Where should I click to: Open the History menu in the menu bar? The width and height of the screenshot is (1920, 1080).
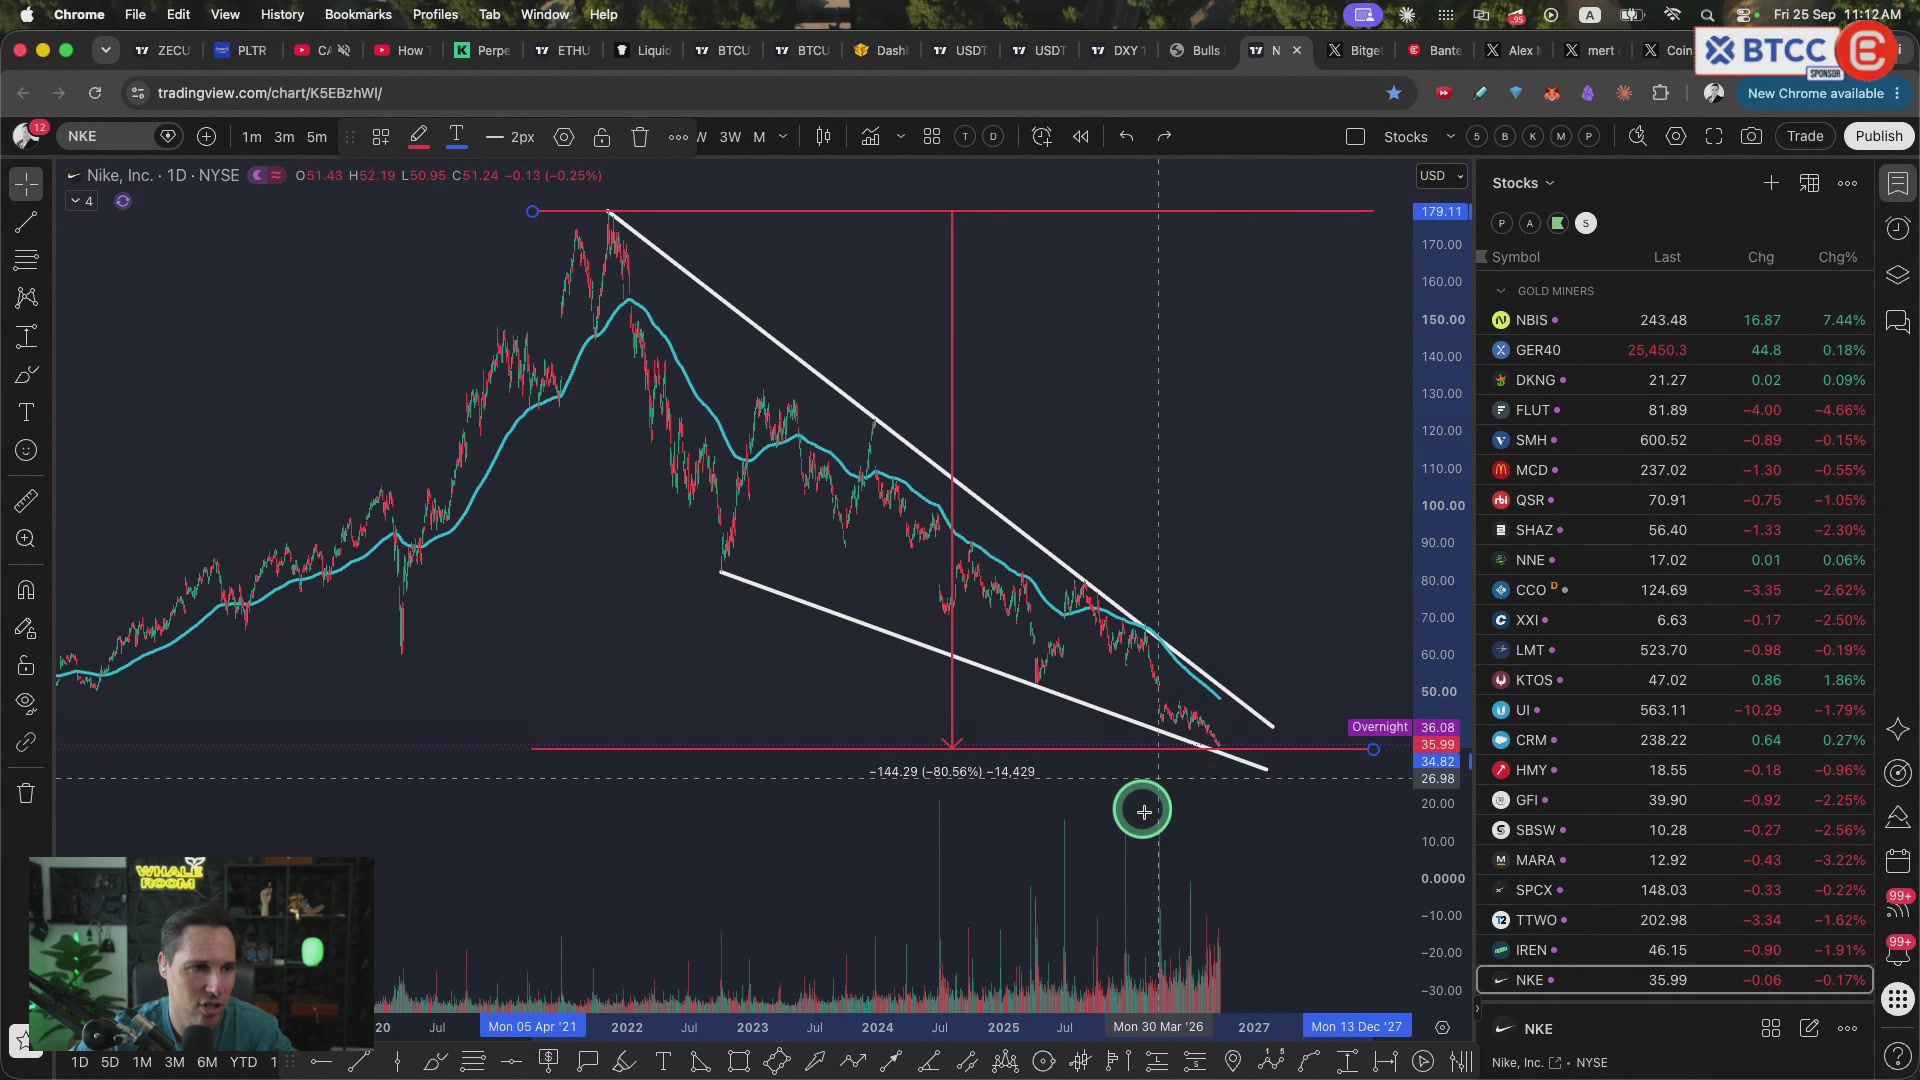pyautogui.click(x=282, y=14)
